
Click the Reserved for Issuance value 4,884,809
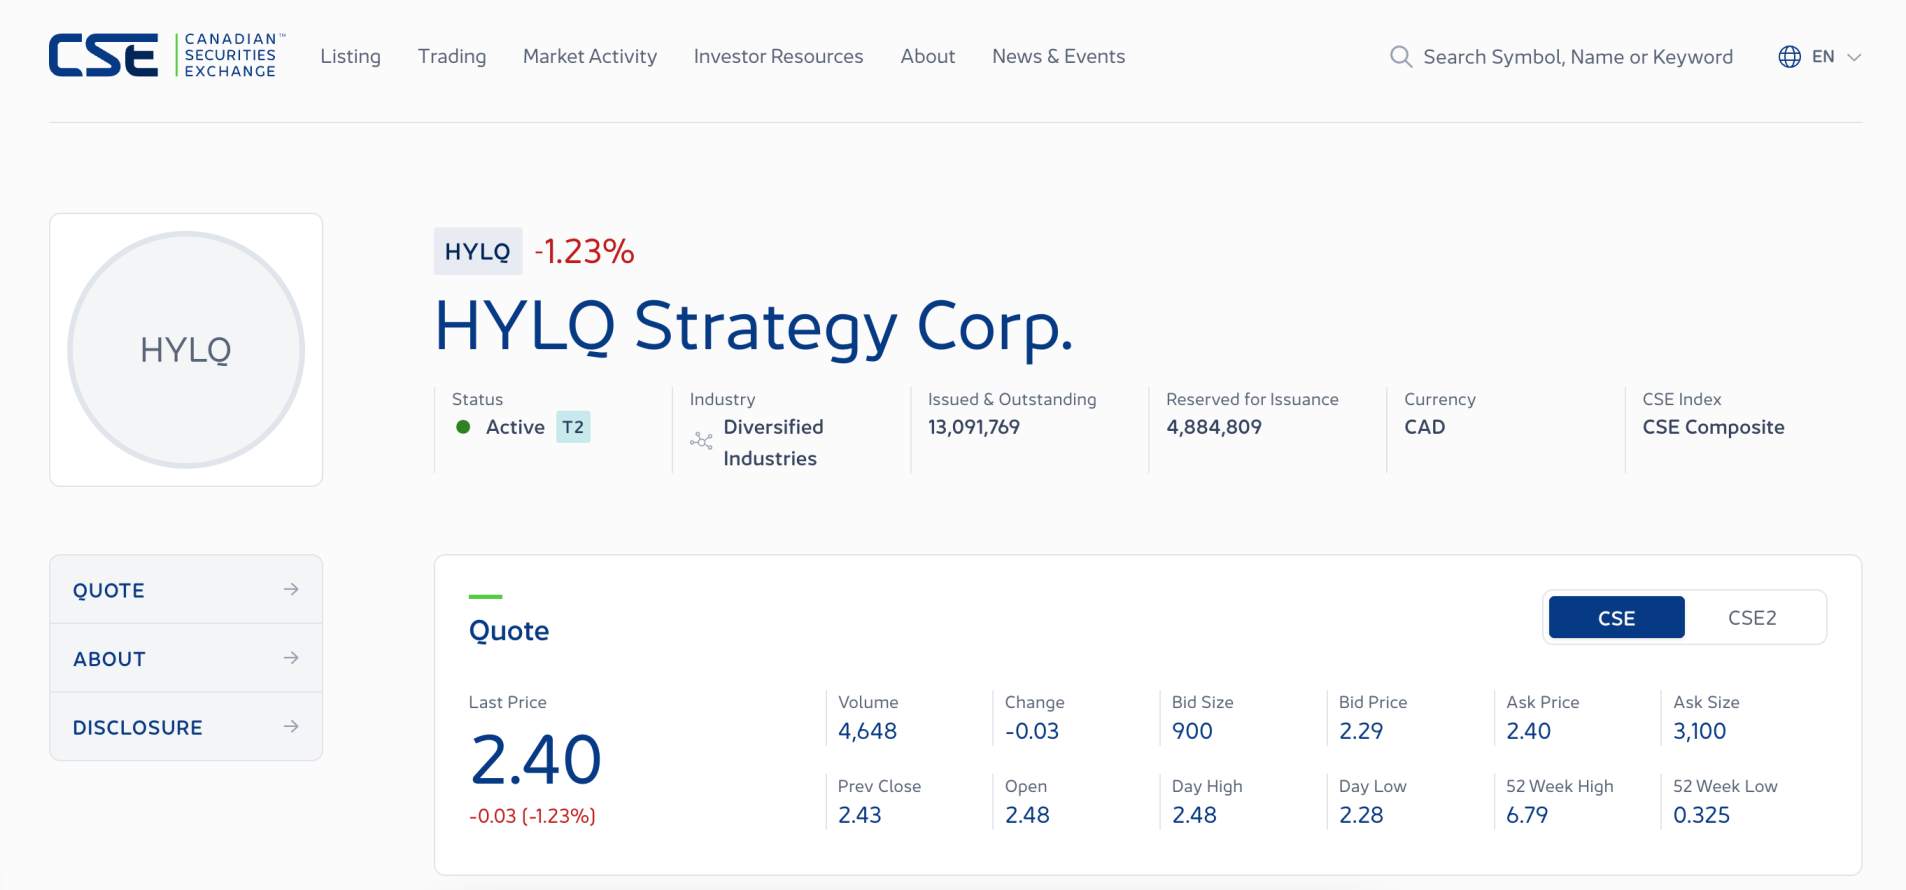(1214, 427)
